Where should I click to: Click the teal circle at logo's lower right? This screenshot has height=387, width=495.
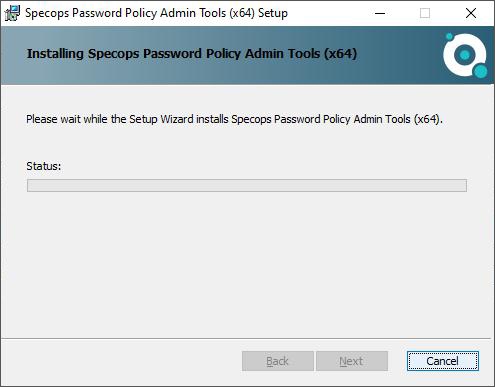tap(480, 71)
